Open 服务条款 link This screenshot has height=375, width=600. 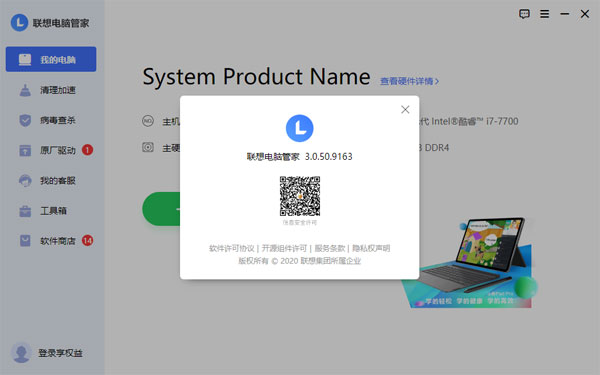330,248
